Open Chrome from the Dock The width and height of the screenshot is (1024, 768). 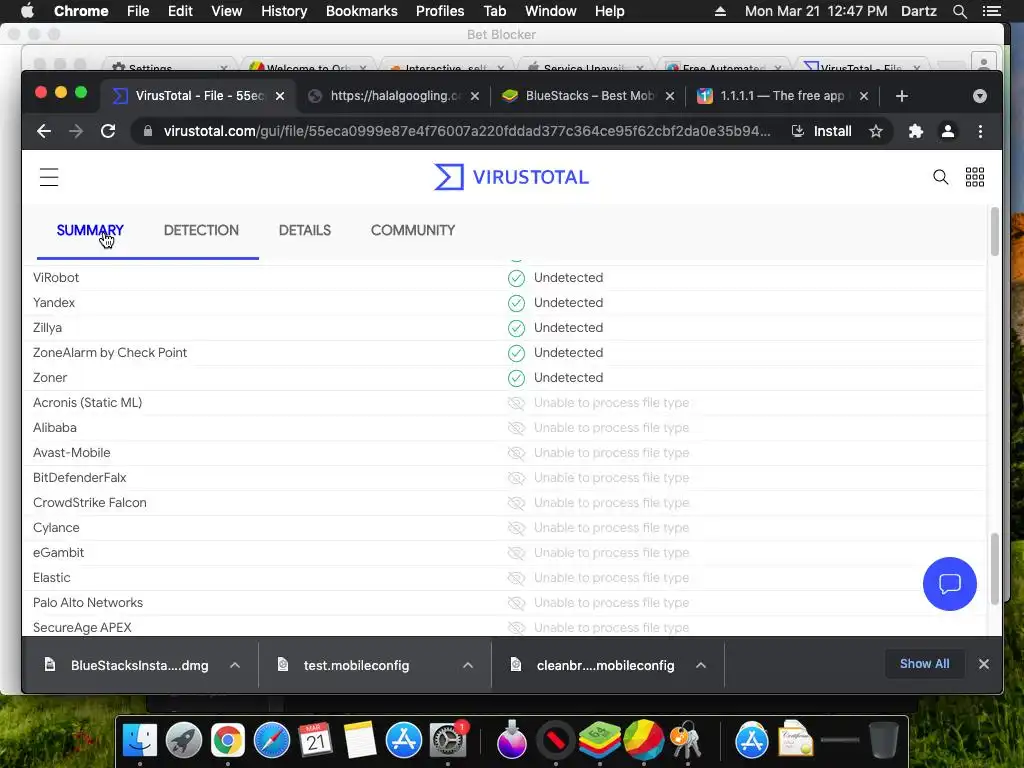[x=227, y=741]
